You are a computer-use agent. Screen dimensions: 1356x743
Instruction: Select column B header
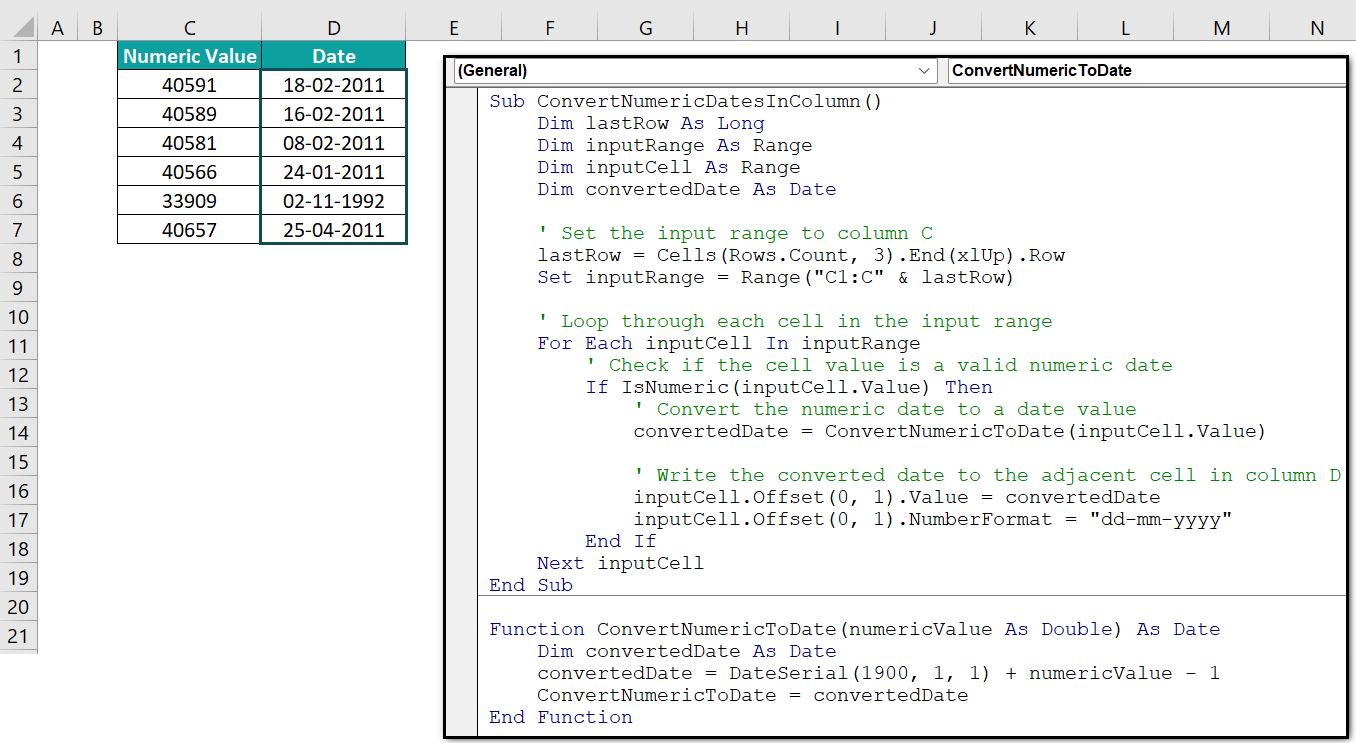tap(97, 29)
